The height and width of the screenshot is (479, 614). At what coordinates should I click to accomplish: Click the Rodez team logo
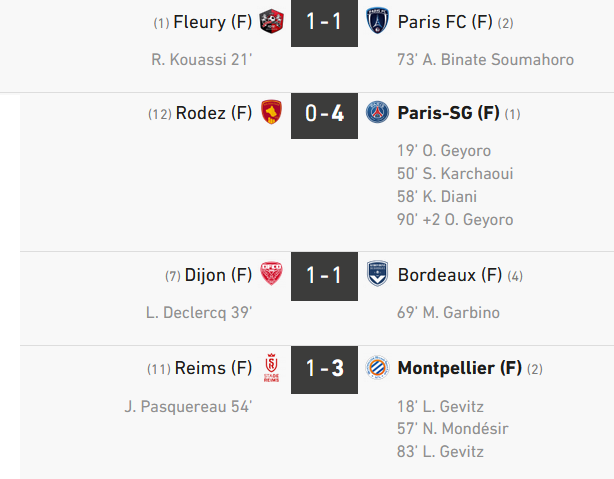coord(271,113)
